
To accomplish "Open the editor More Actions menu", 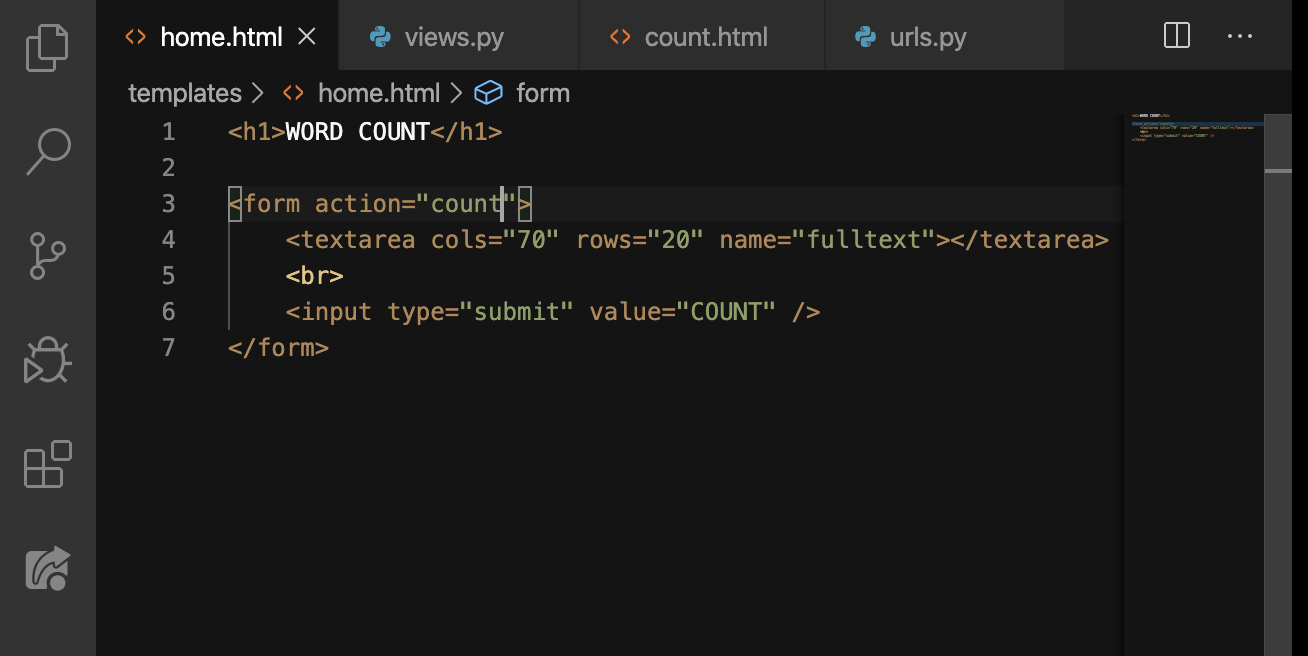I will point(1240,36).
